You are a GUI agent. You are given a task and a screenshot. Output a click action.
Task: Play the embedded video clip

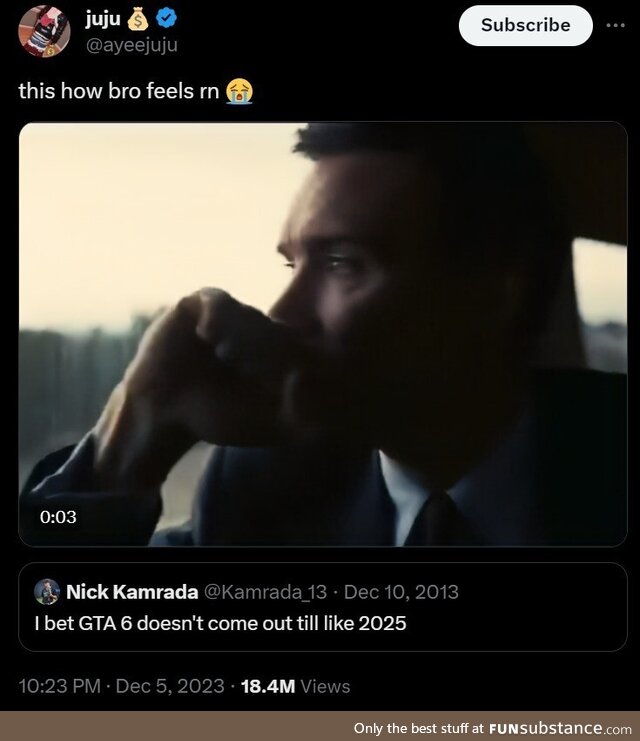[x=323, y=334]
